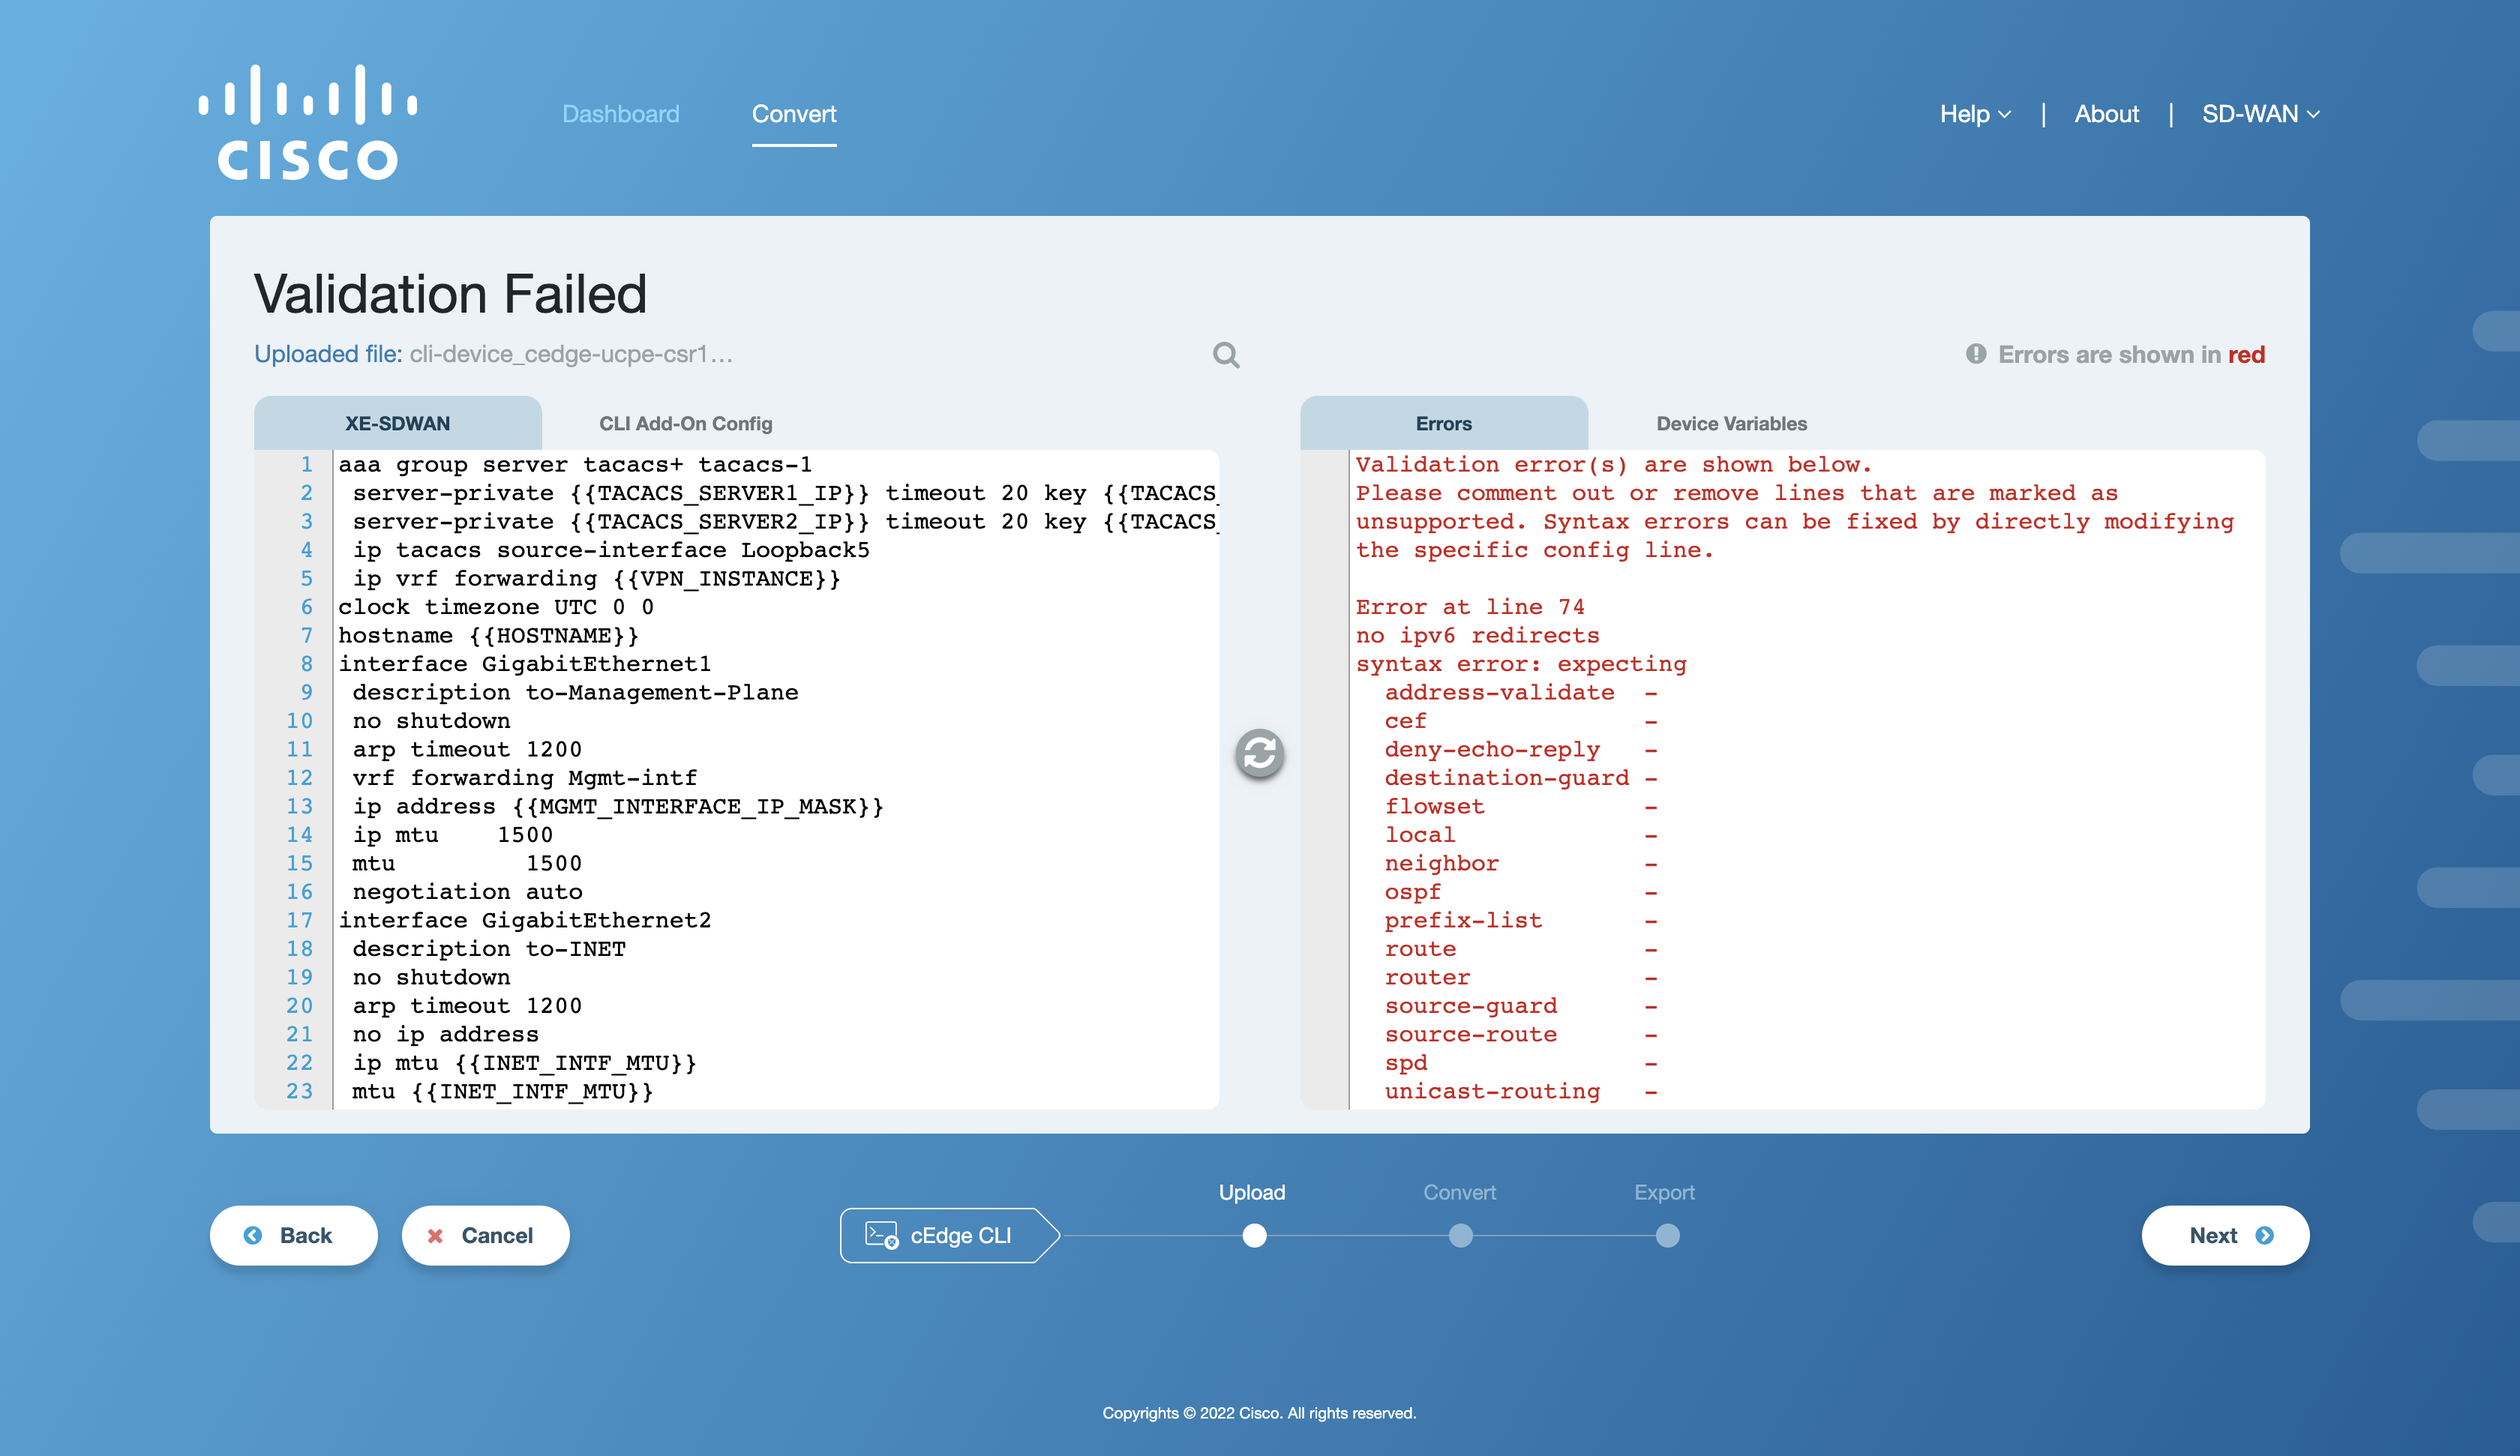This screenshot has width=2520, height=1456.
Task: Click the Back arrow icon
Action: 253,1235
